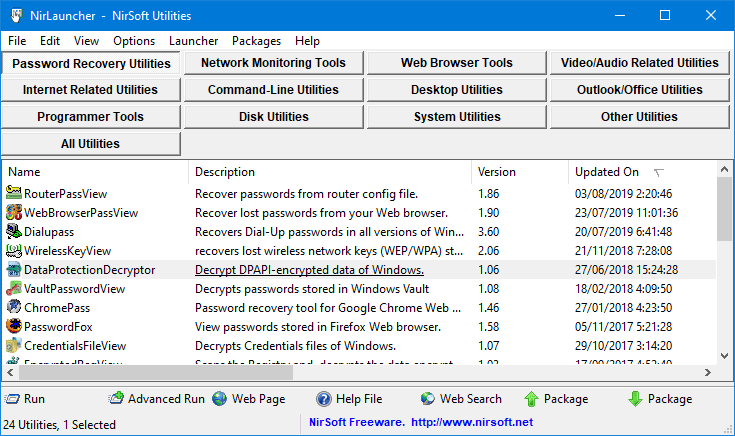Click date 20/07/2019 6:41:48
This screenshot has width=735, height=436.
click(x=623, y=232)
